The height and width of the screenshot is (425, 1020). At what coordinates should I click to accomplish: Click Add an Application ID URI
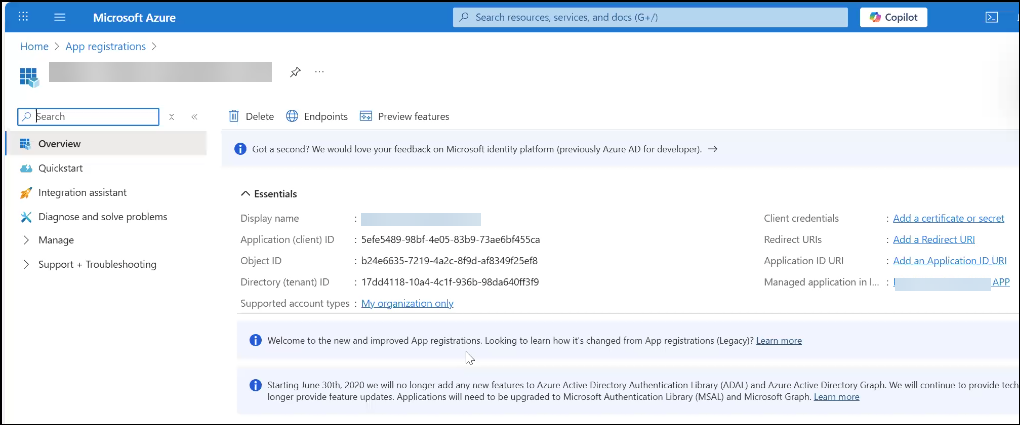(x=950, y=261)
